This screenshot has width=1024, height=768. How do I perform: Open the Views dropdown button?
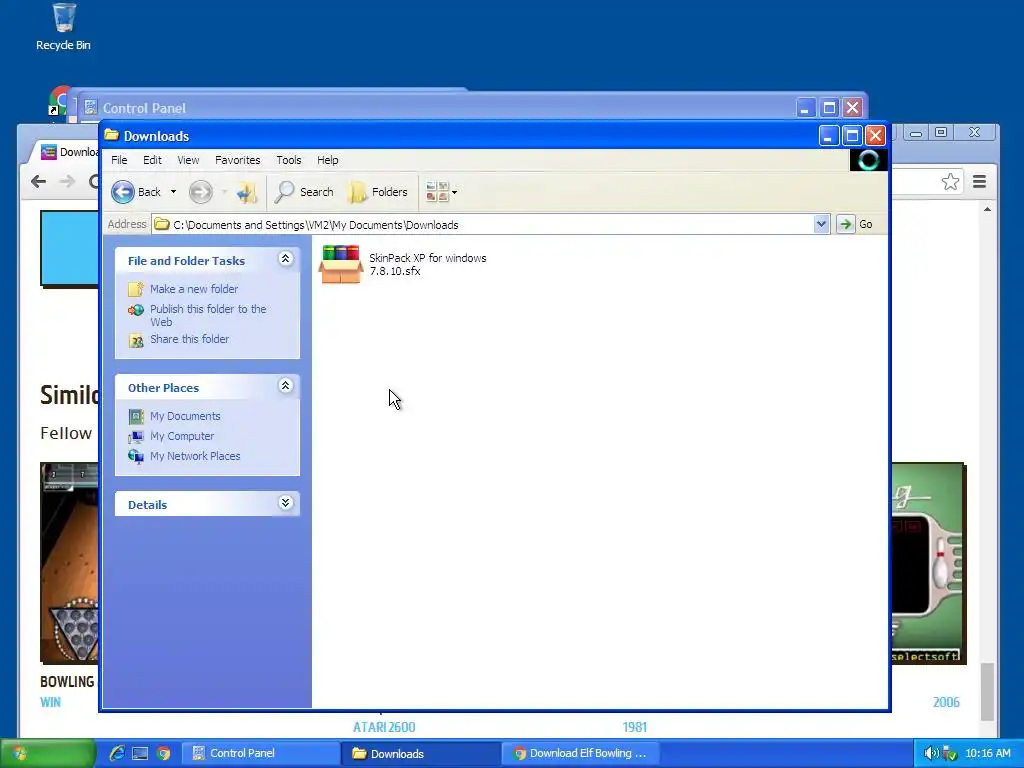coord(441,192)
